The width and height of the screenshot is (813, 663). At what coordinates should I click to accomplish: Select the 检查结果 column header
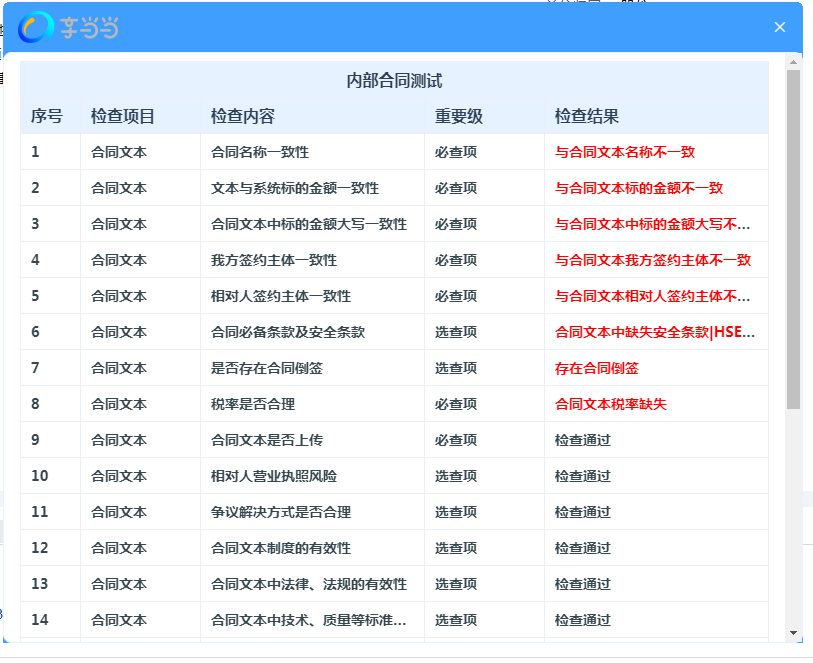587,116
